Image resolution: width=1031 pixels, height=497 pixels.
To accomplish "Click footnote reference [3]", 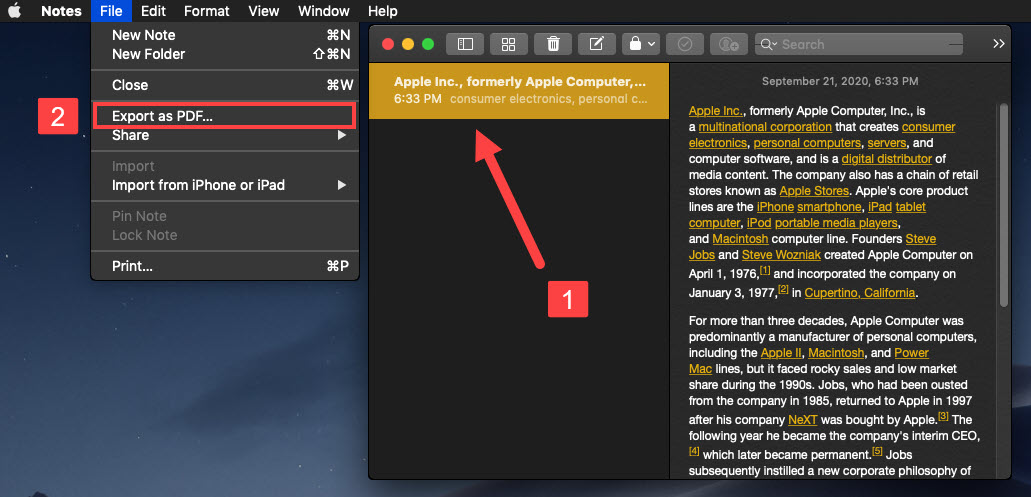I will coord(943,415).
